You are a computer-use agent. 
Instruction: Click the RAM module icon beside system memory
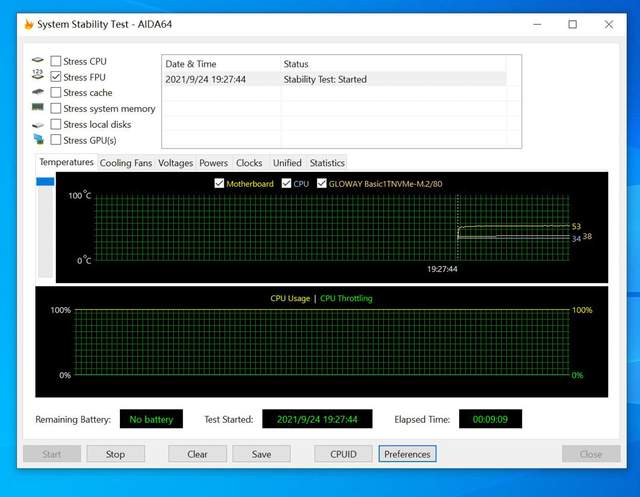(x=38, y=107)
